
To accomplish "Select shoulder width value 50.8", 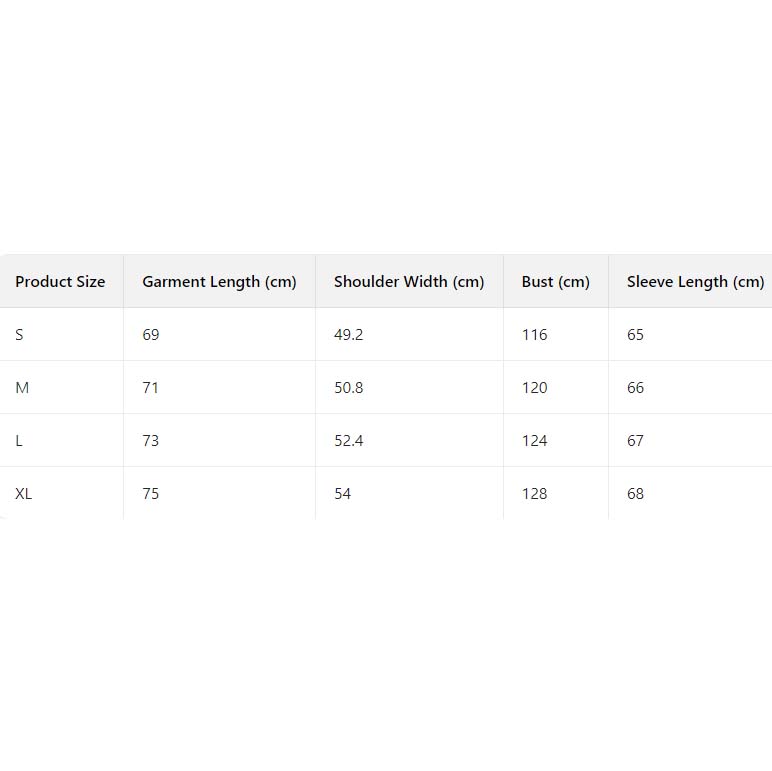I will (349, 388).
